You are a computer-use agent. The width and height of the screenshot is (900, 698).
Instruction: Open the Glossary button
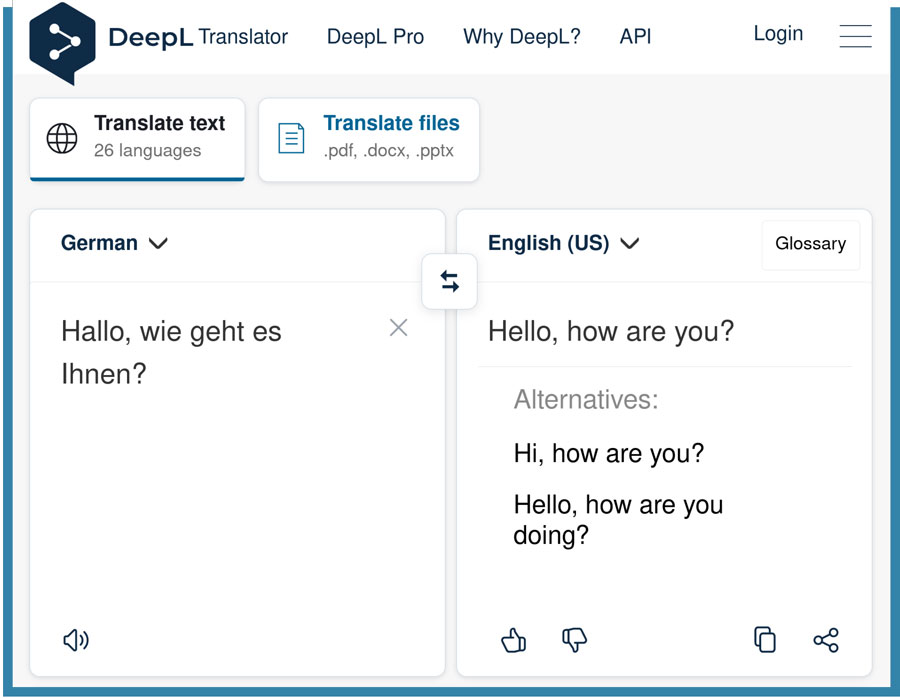pyautogui.click(x=810, y=244)
